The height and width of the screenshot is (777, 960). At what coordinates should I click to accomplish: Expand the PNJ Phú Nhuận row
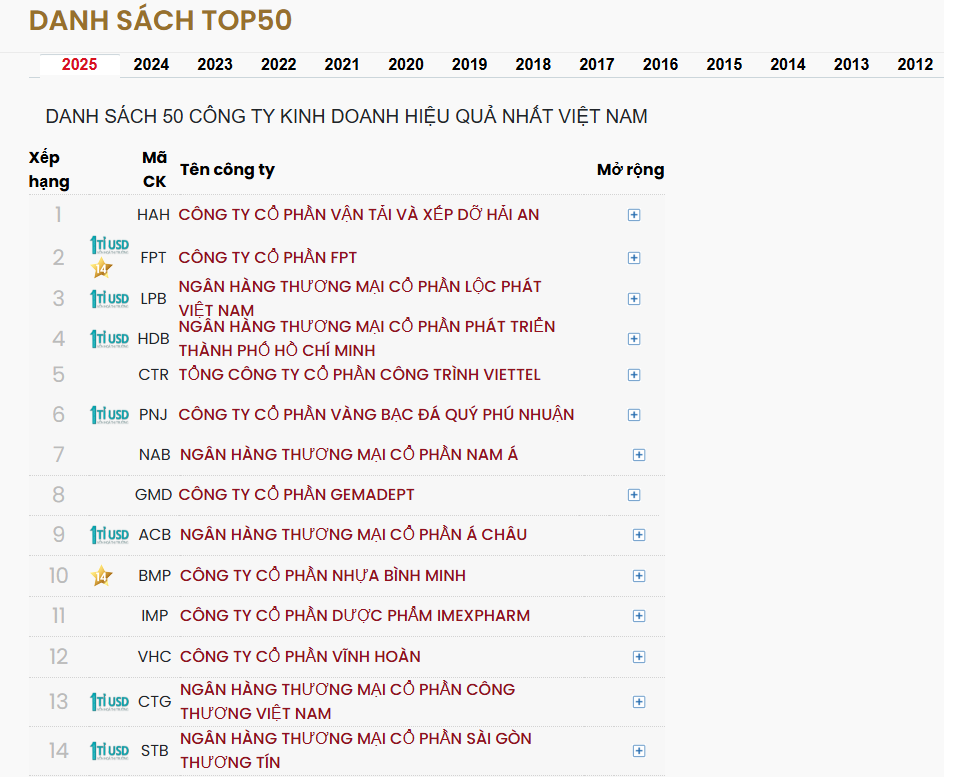click(x=634, y=415)
